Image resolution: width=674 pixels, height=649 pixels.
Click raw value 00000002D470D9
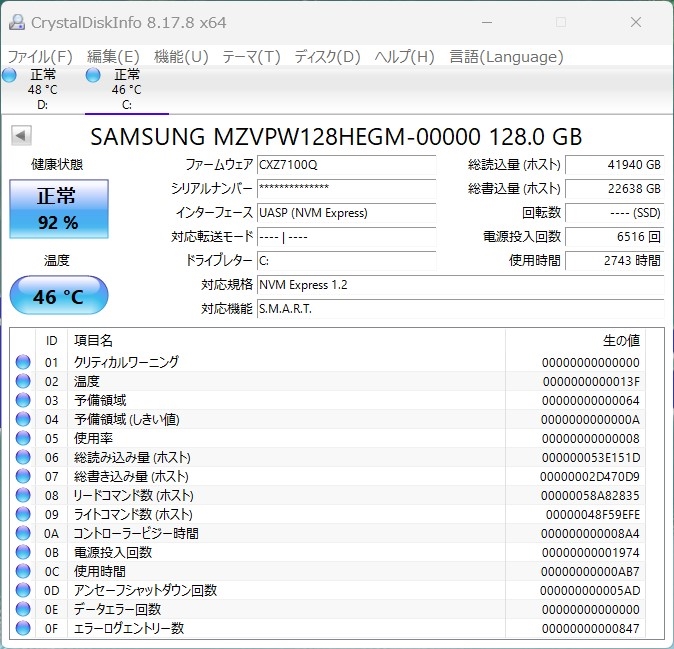click(590, 476)
